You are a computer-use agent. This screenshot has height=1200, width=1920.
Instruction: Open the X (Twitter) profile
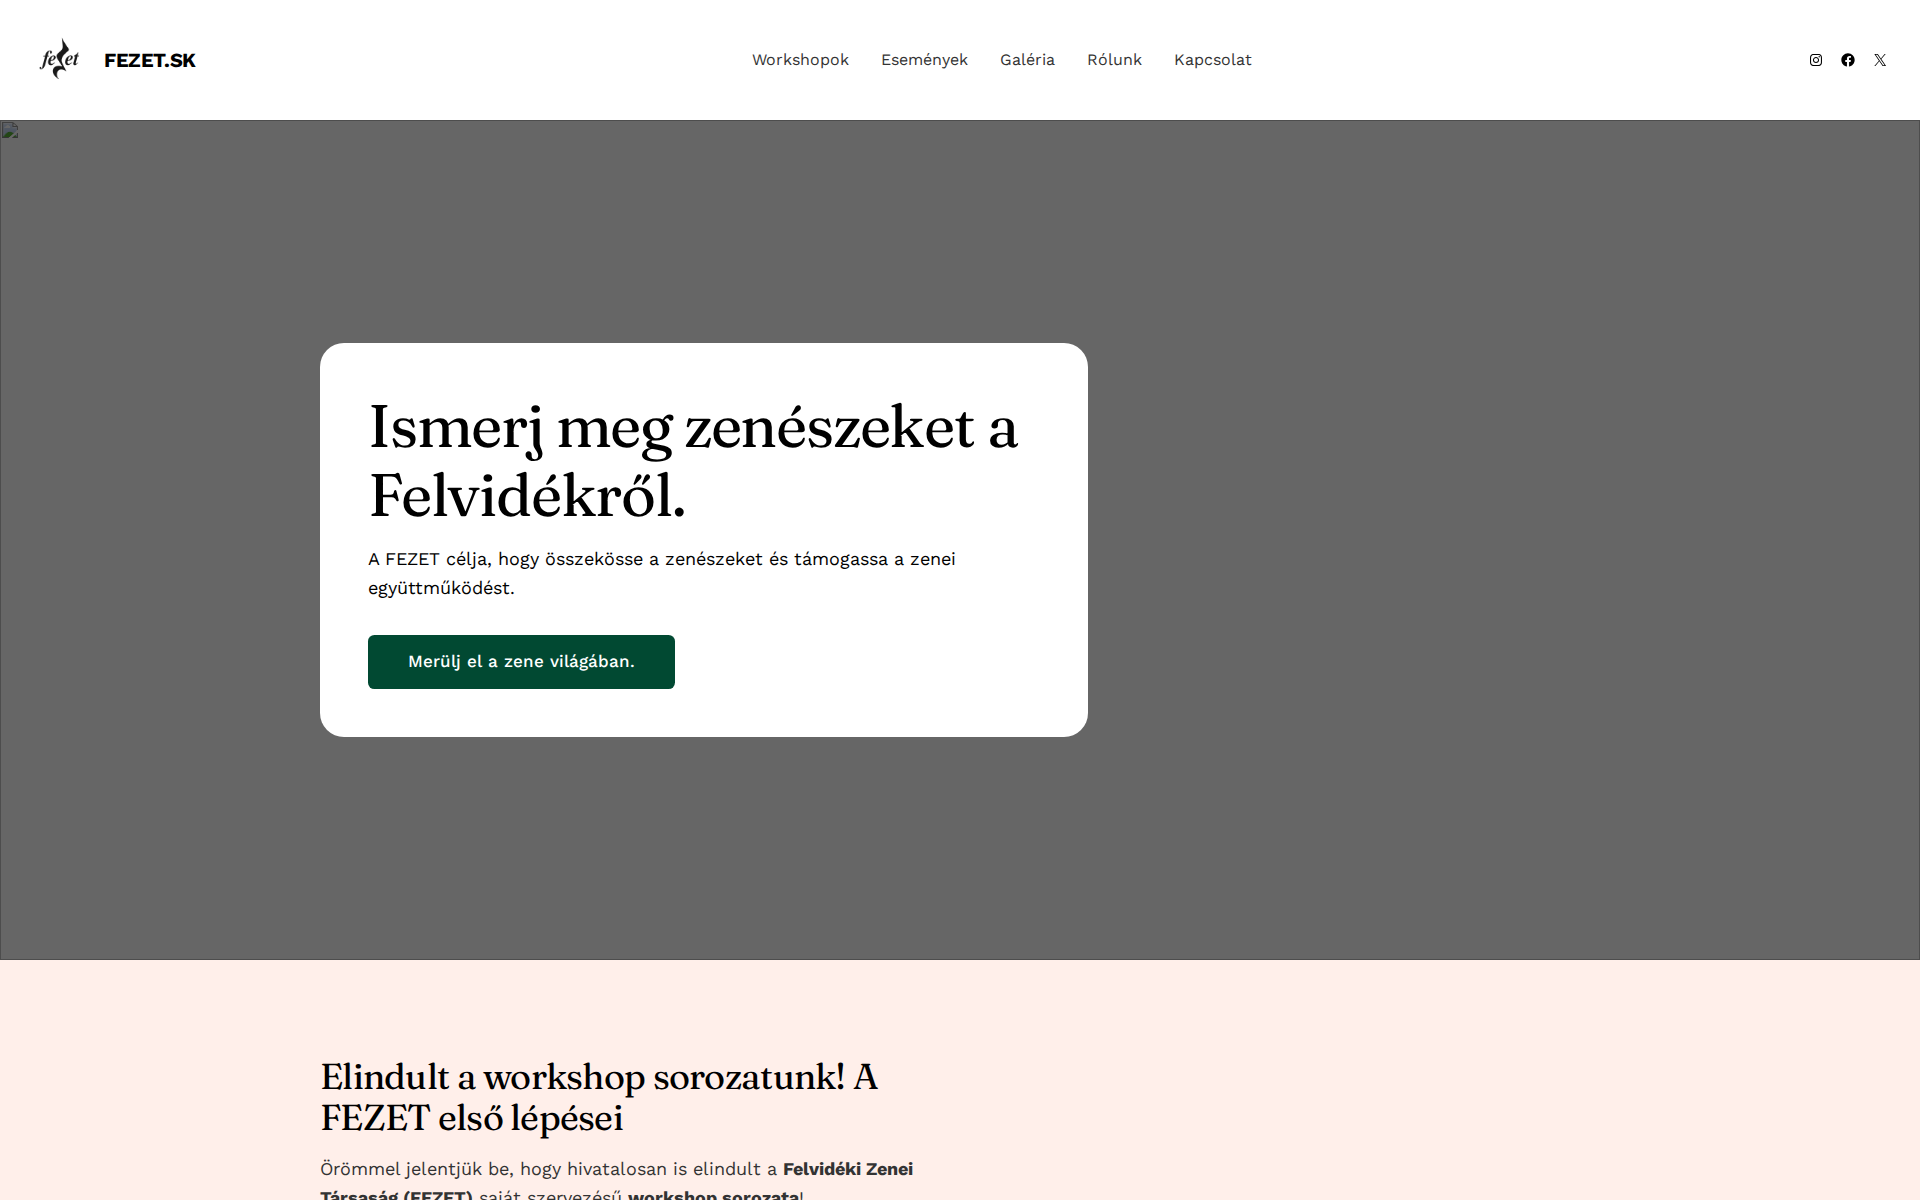1879,60
